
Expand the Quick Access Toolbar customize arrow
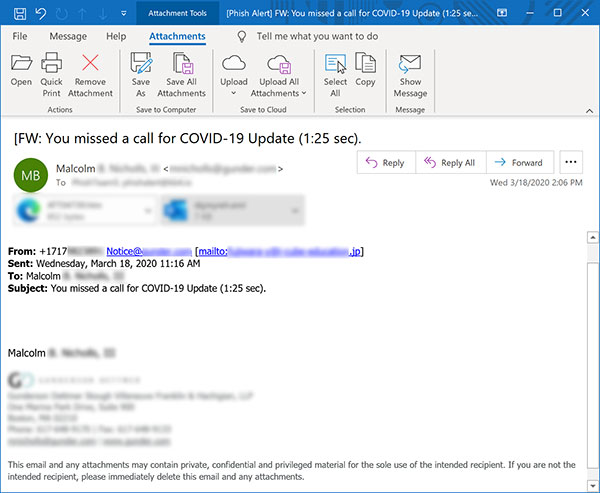tap(124, 14)
